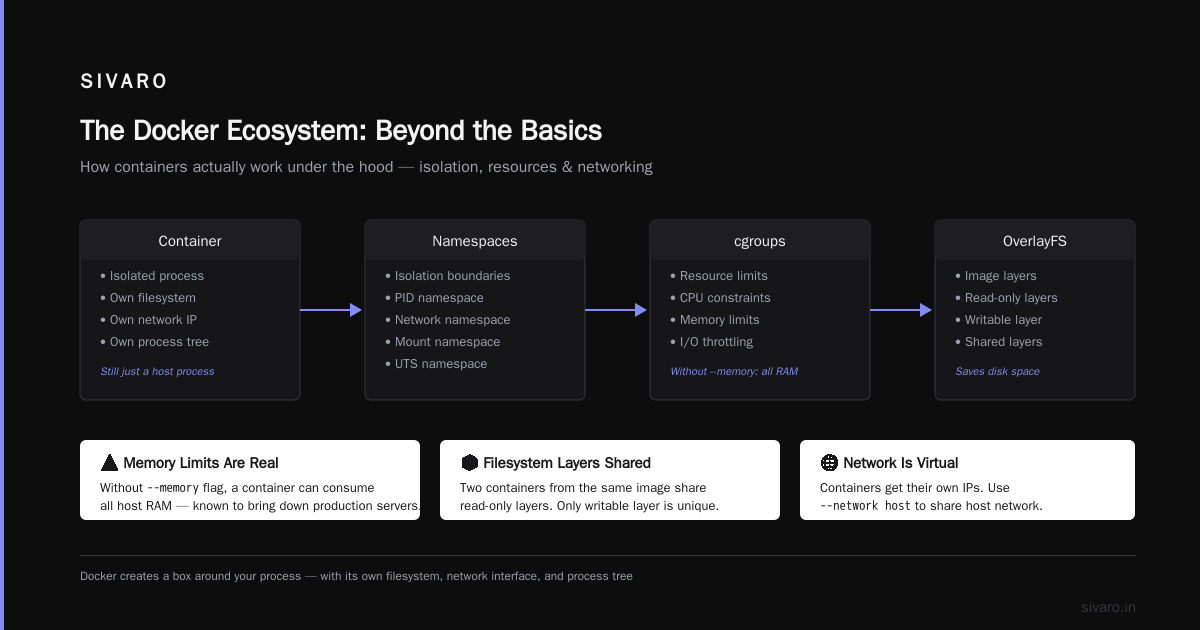Click the warning triangle icon beside Memory Limits
Viewport: 1200px width, 630px height.
coord(109,463)
